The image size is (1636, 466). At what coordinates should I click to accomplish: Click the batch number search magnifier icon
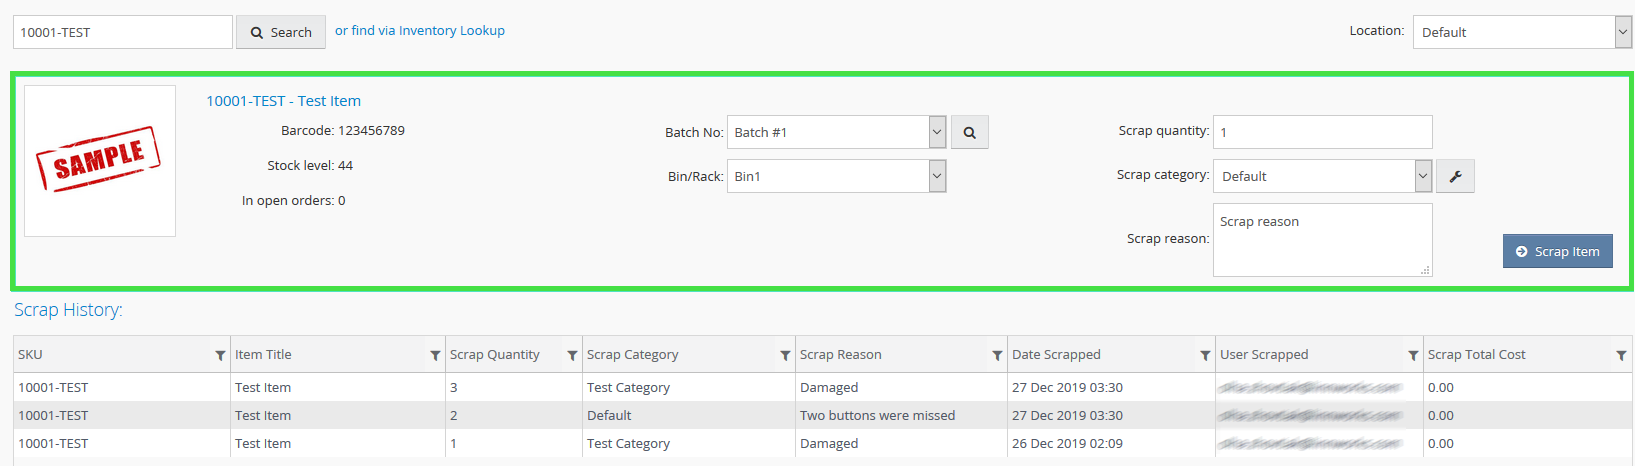[x=969, y=132]
